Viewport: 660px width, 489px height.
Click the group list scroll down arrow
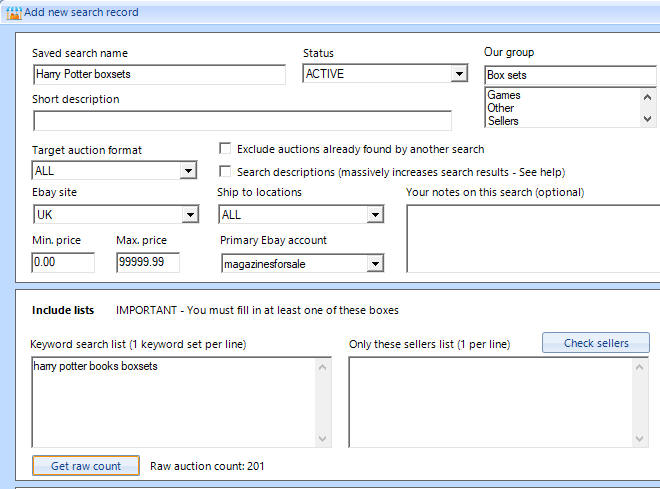[x=647, y=119]
